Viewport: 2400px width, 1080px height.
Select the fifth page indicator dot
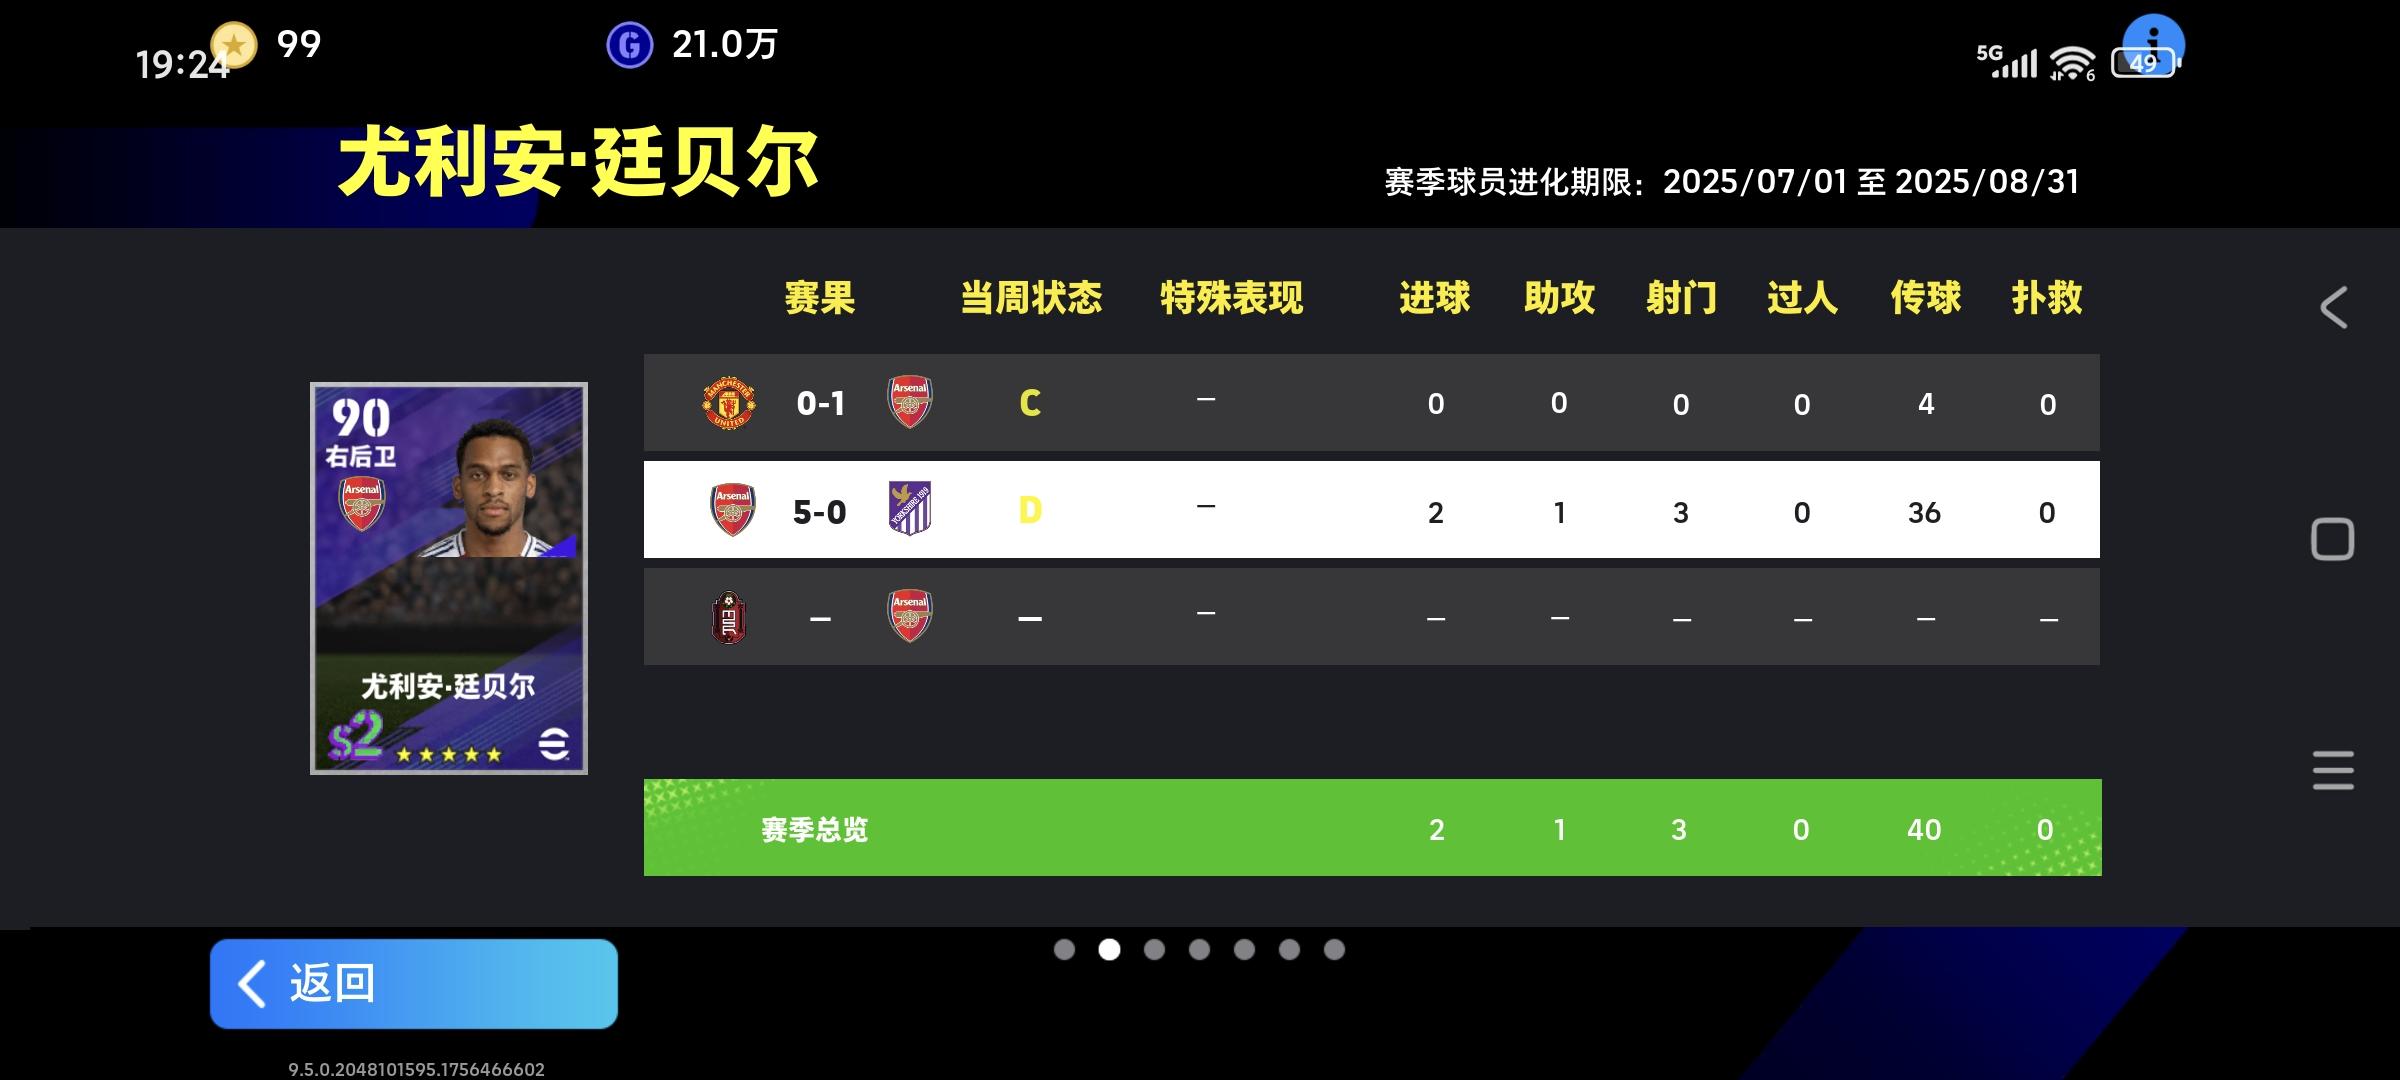1244,949
